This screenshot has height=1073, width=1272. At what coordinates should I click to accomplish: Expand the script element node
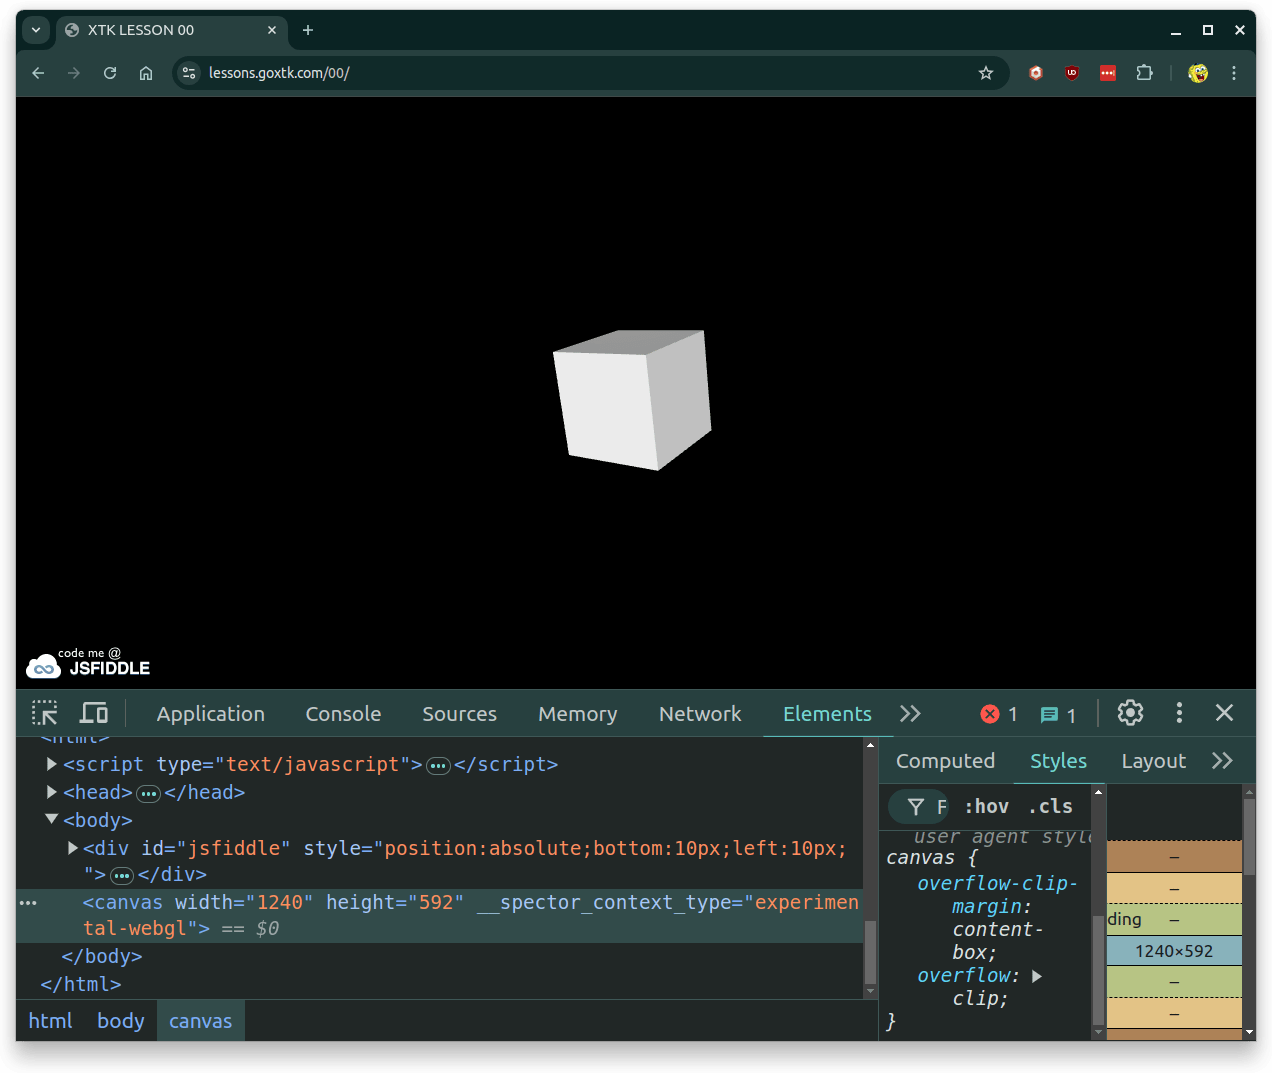tap(51, 764)
